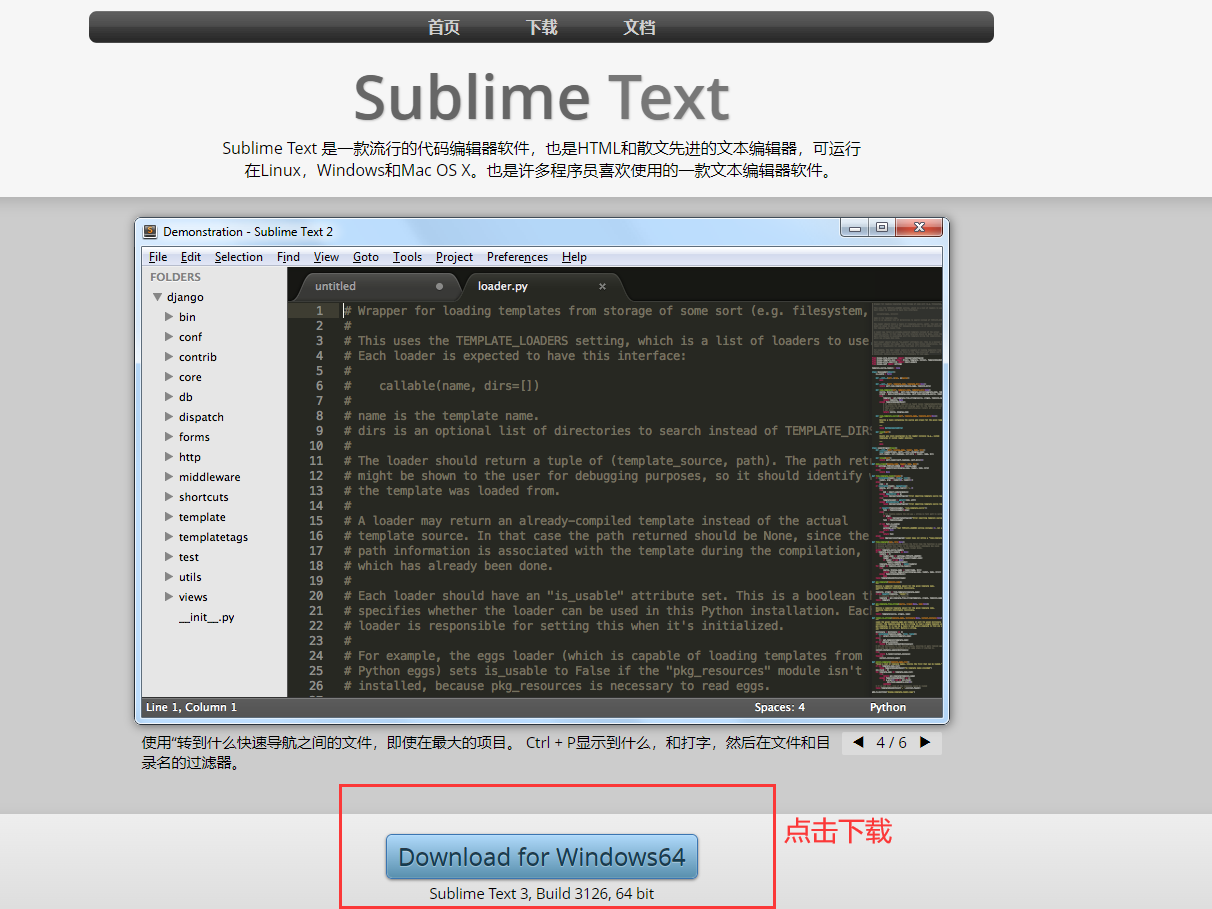Expand the bin folder
Image resolution: width=1212 pixels, height=909 pixels.
pos(169,317)
